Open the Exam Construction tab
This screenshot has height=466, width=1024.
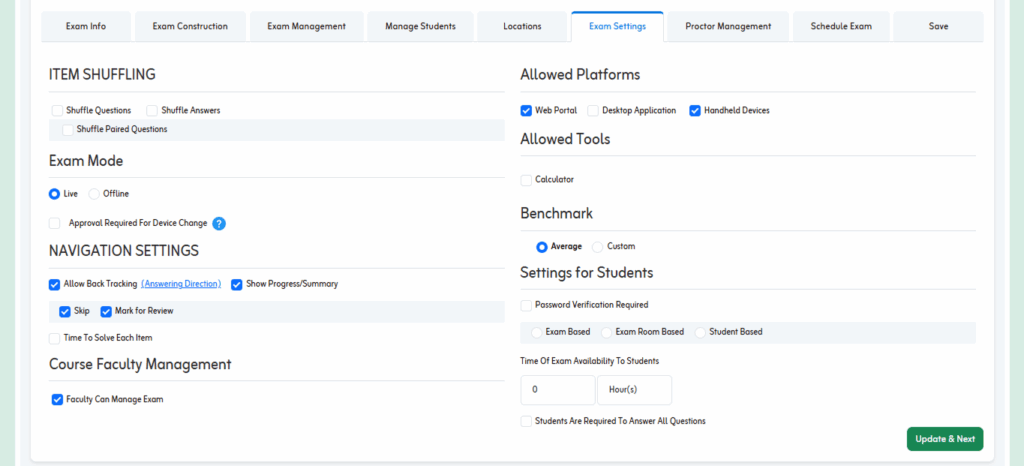189,26
